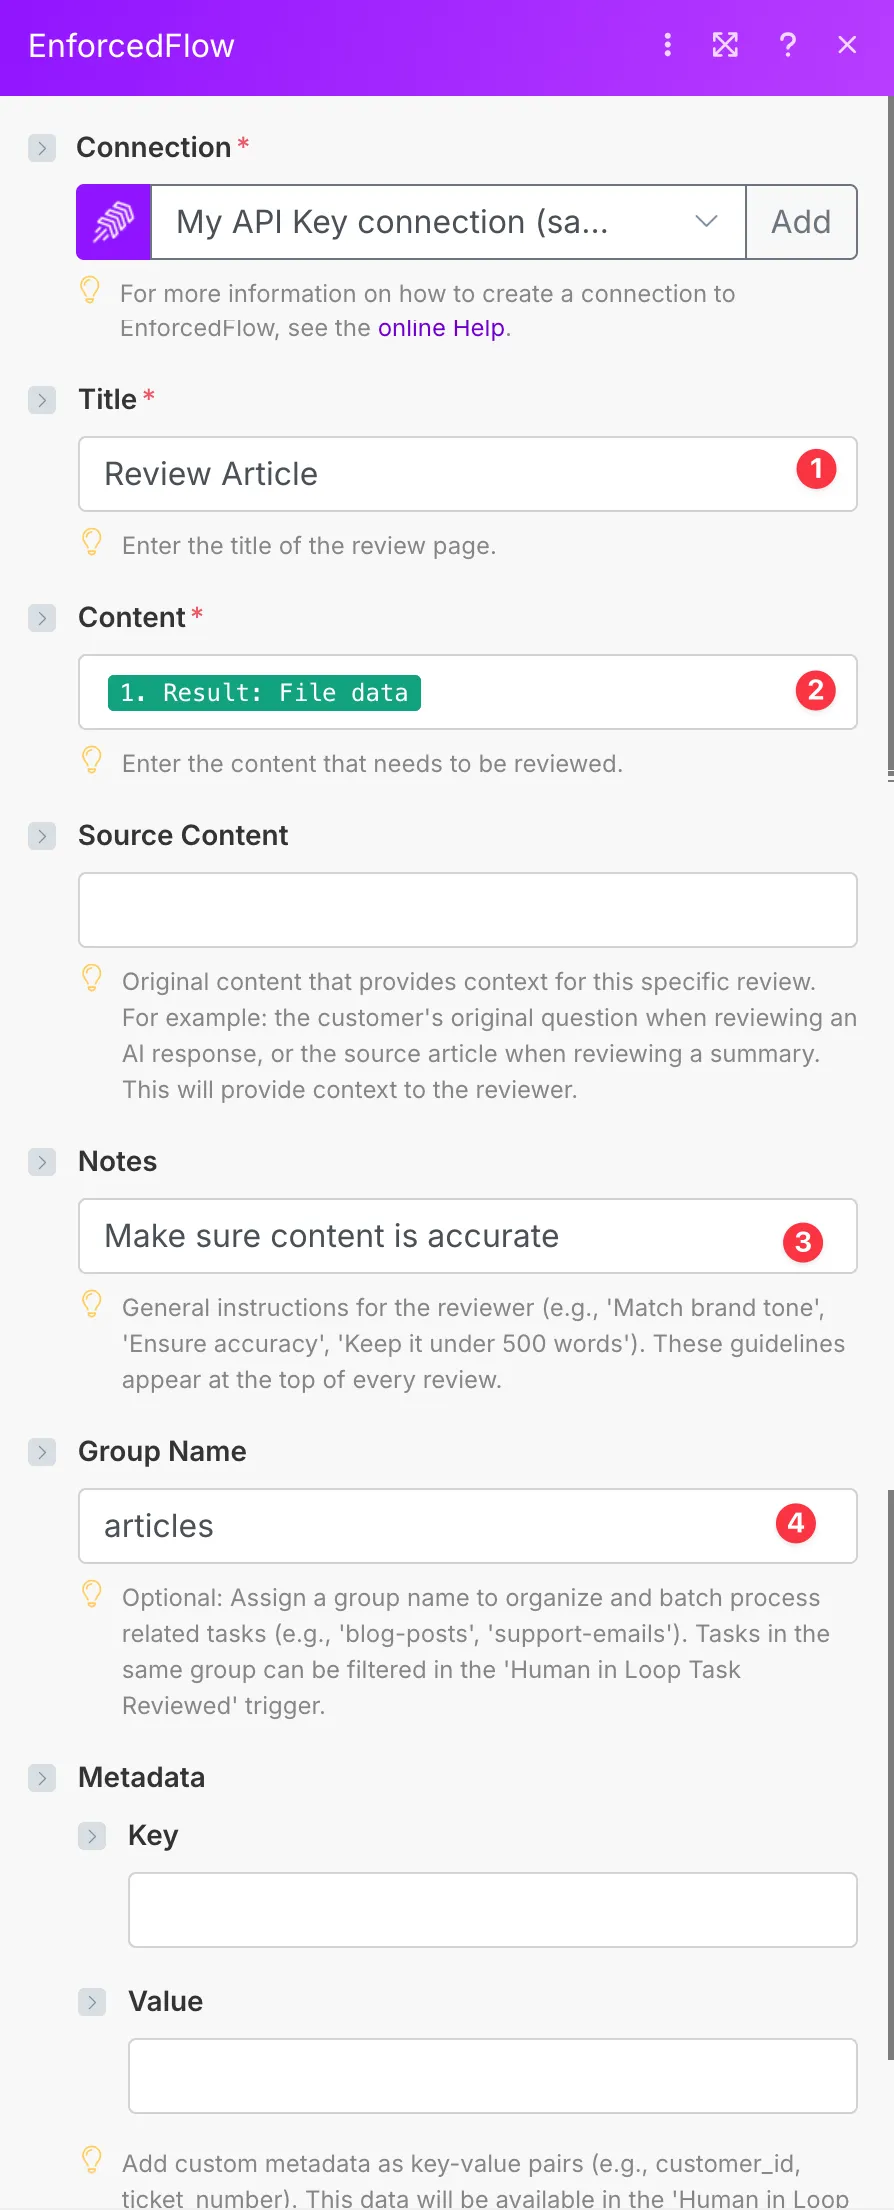Select the Result: File data pill
The image size is (894, 2210).
tap(264, 692)
